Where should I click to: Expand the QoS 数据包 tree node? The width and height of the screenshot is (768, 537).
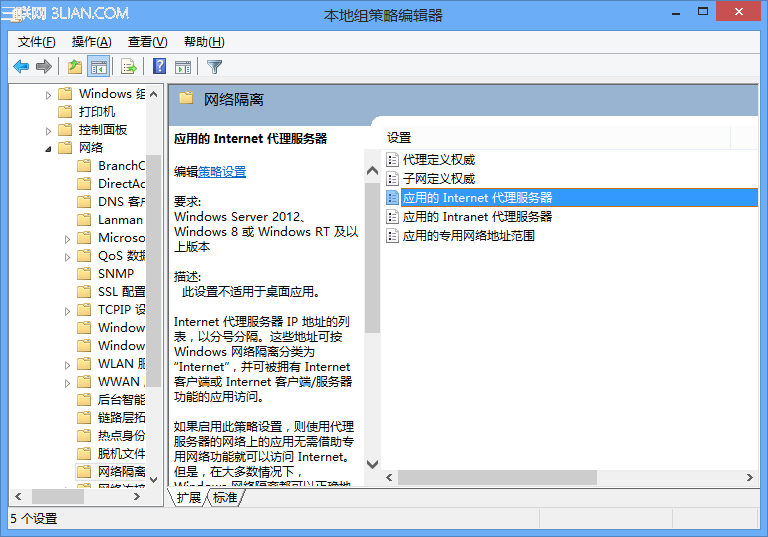tap(67, 257)
